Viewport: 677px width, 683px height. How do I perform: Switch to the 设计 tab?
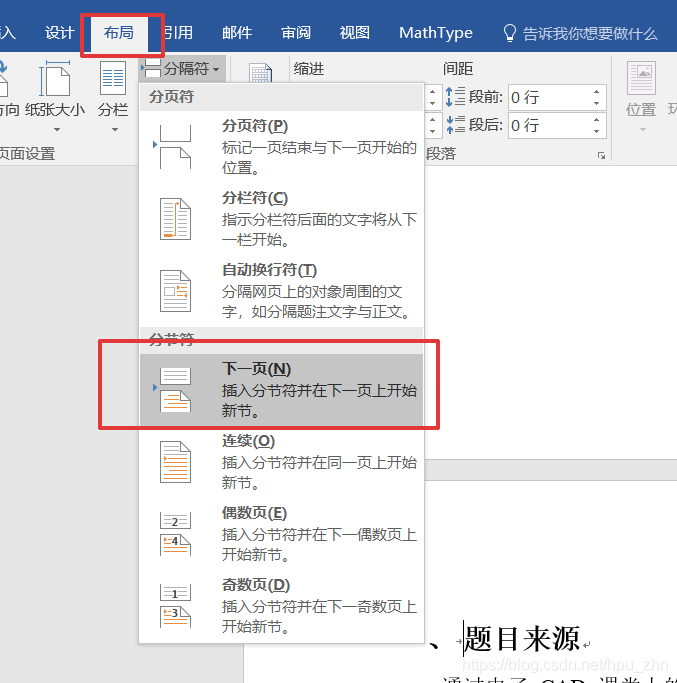point(60,33)
